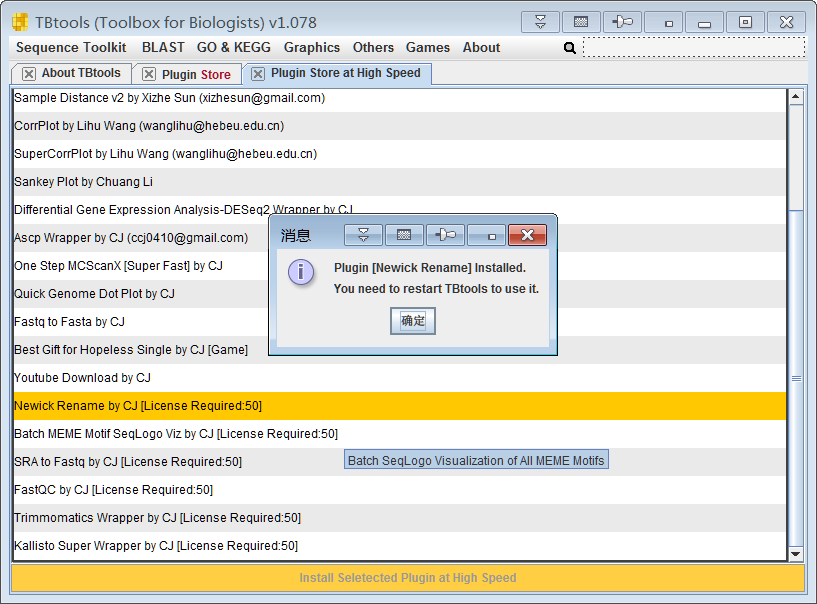Open the GO & KEGG menu
The image size is (817, 604).
pos(234,47)
